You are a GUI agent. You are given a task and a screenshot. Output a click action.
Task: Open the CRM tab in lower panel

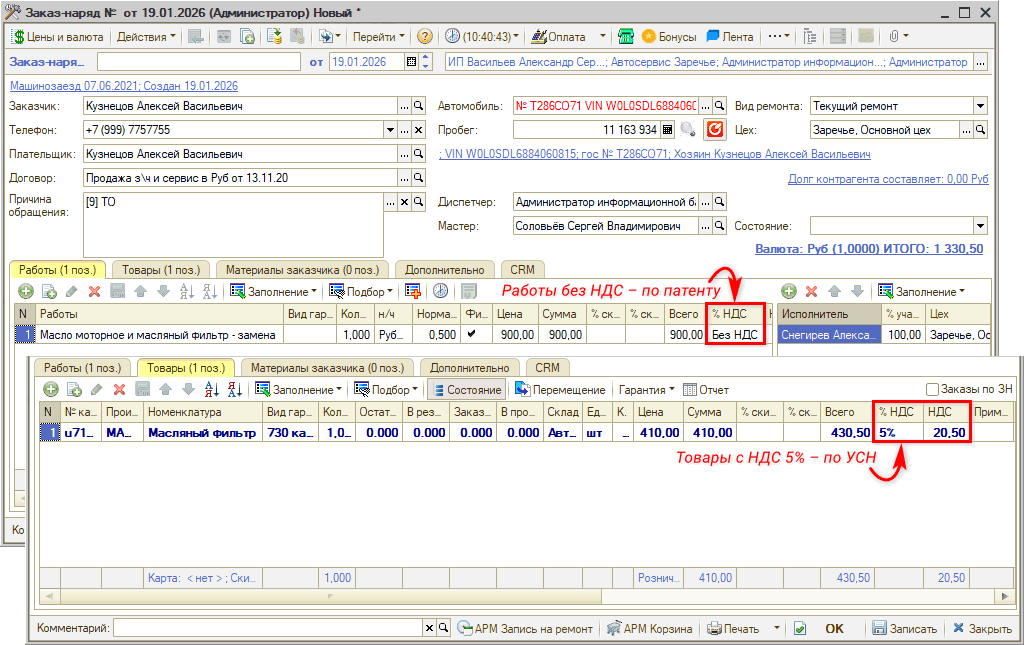click(x=546, y=367)
